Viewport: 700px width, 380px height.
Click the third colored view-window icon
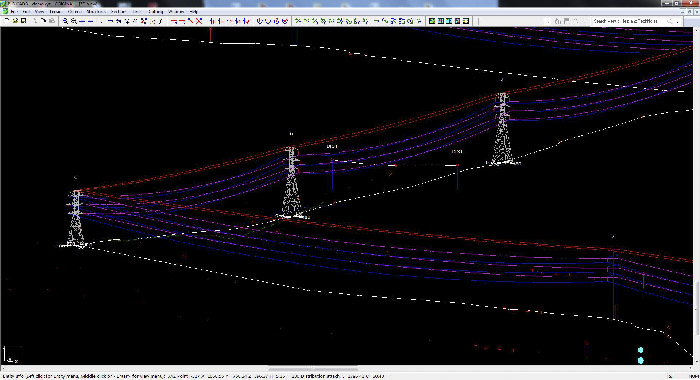(x=449, y=21)
